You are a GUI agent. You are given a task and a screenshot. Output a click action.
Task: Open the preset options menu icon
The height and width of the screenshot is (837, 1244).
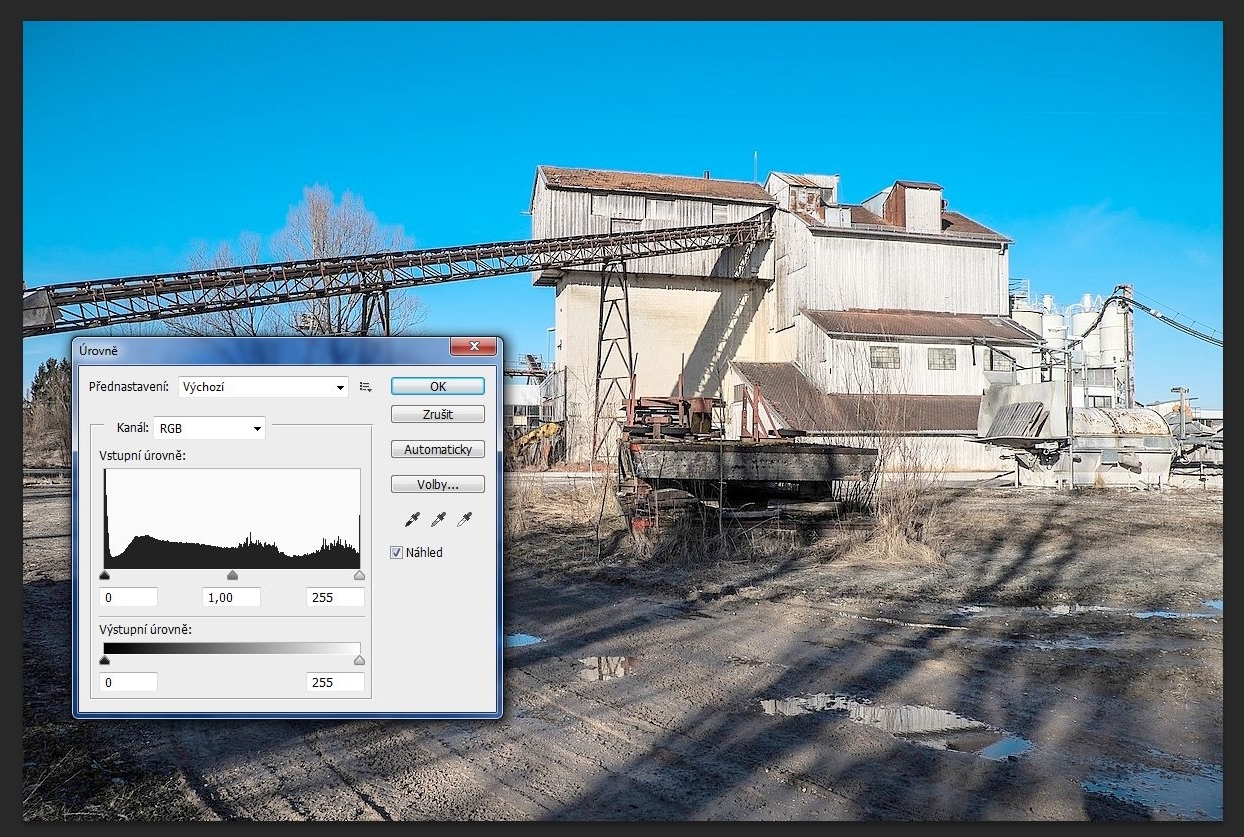[x=366, y=387]
